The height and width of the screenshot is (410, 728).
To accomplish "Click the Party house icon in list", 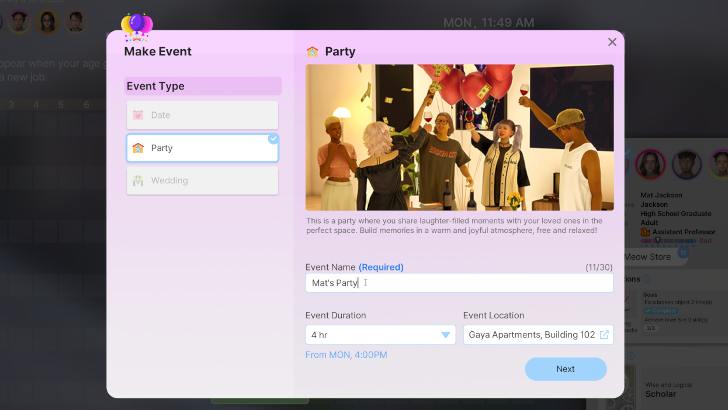I will [x=138, y=148].
